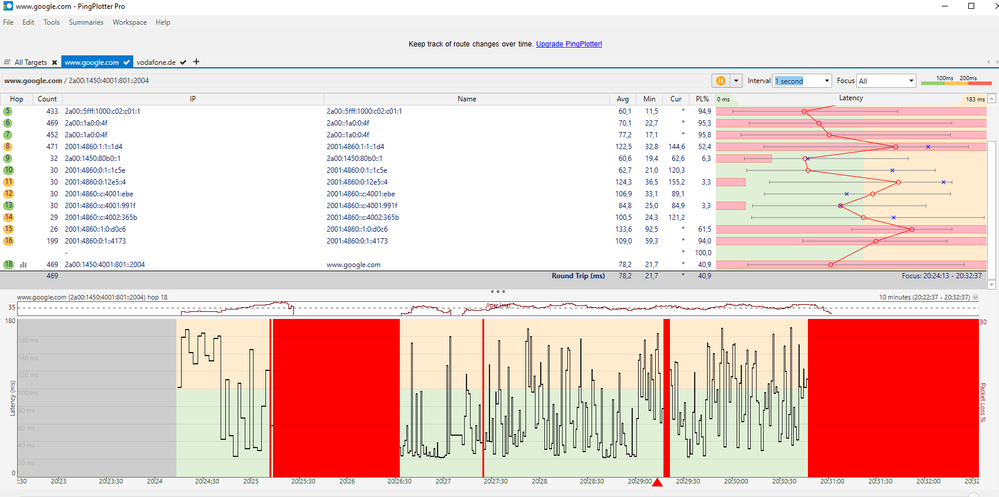Click the red focus marker on timeline
This screenshot has height=497, width=999.
pos(658,483)
